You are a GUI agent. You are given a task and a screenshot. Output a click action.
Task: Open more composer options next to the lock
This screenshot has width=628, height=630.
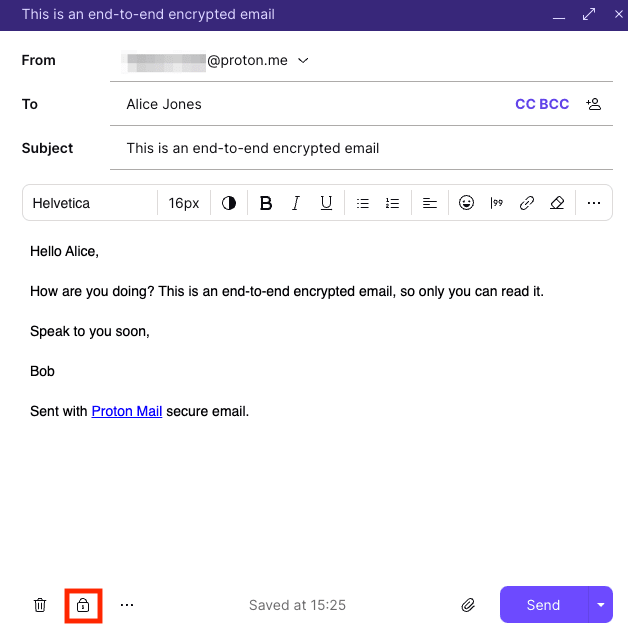click(x=127, y=605)
